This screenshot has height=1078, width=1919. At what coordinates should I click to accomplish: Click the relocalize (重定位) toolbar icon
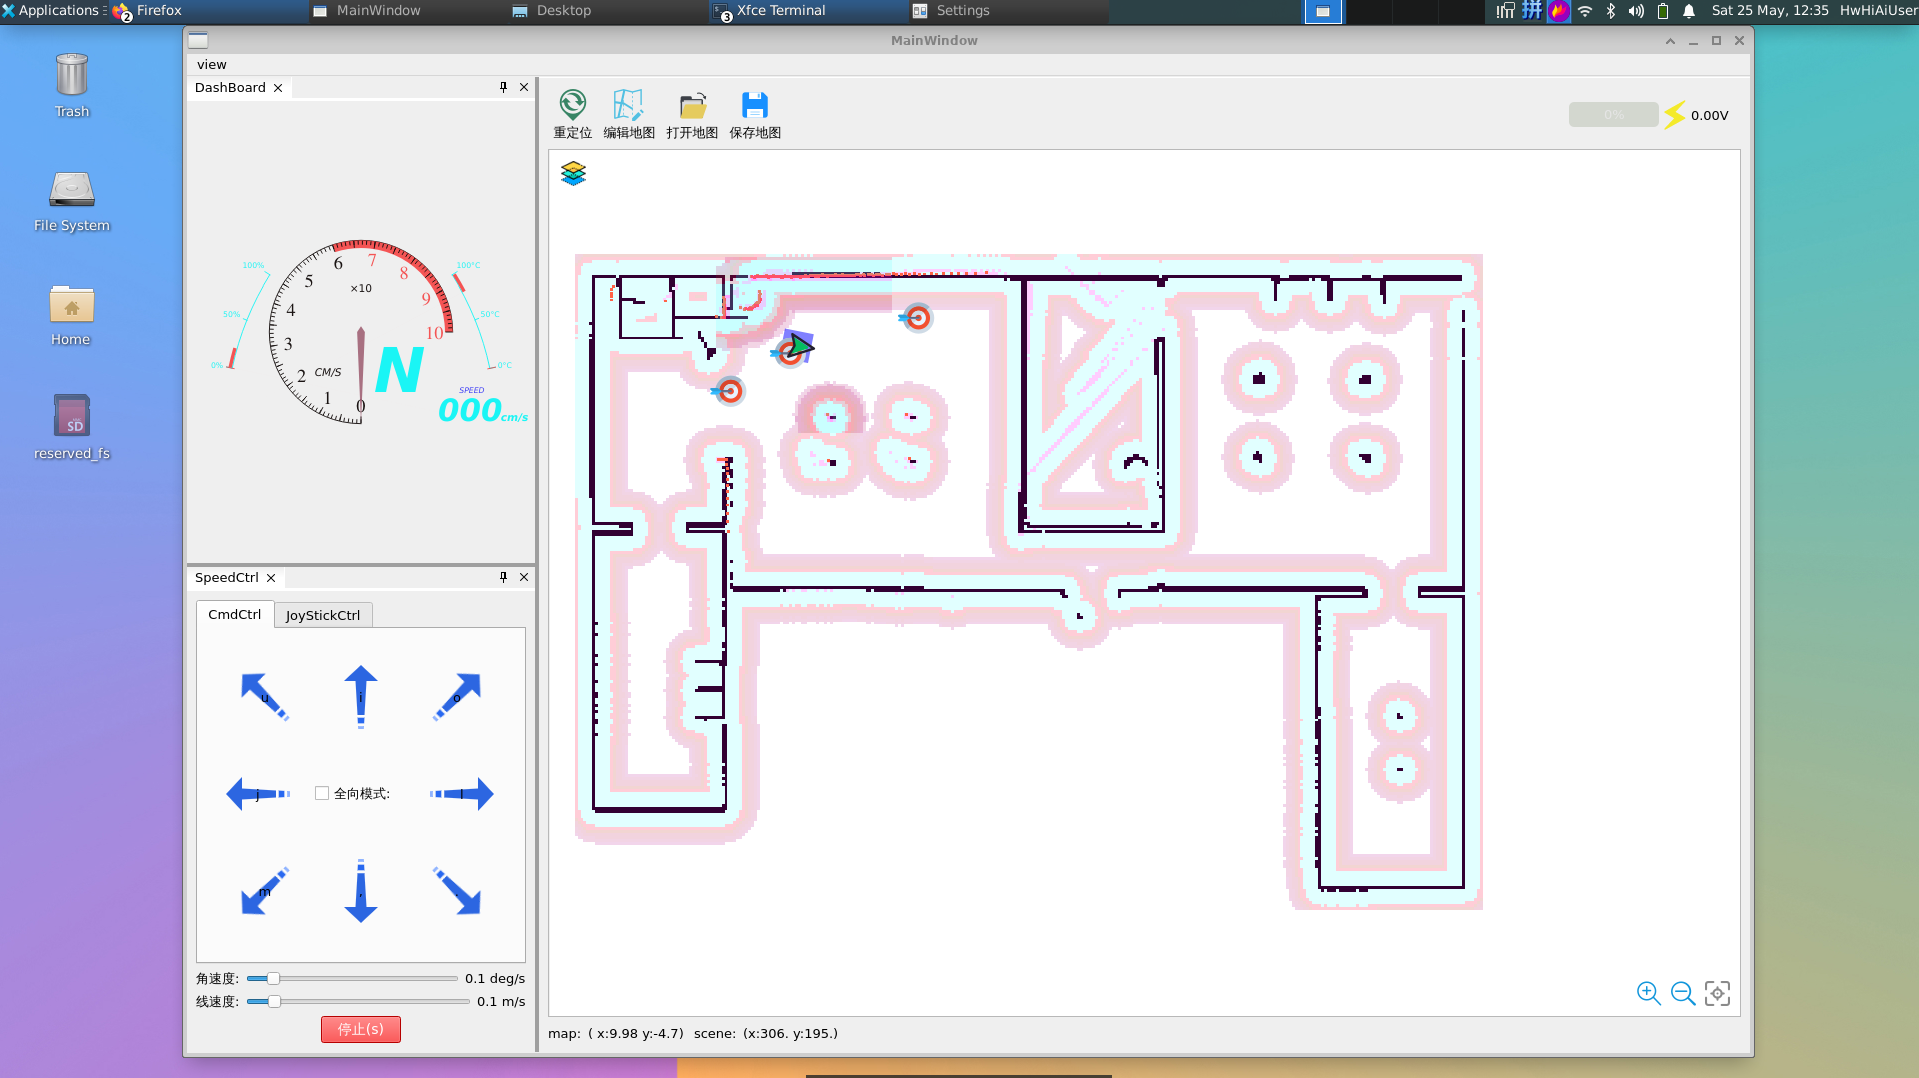click(x=572, y=105)
